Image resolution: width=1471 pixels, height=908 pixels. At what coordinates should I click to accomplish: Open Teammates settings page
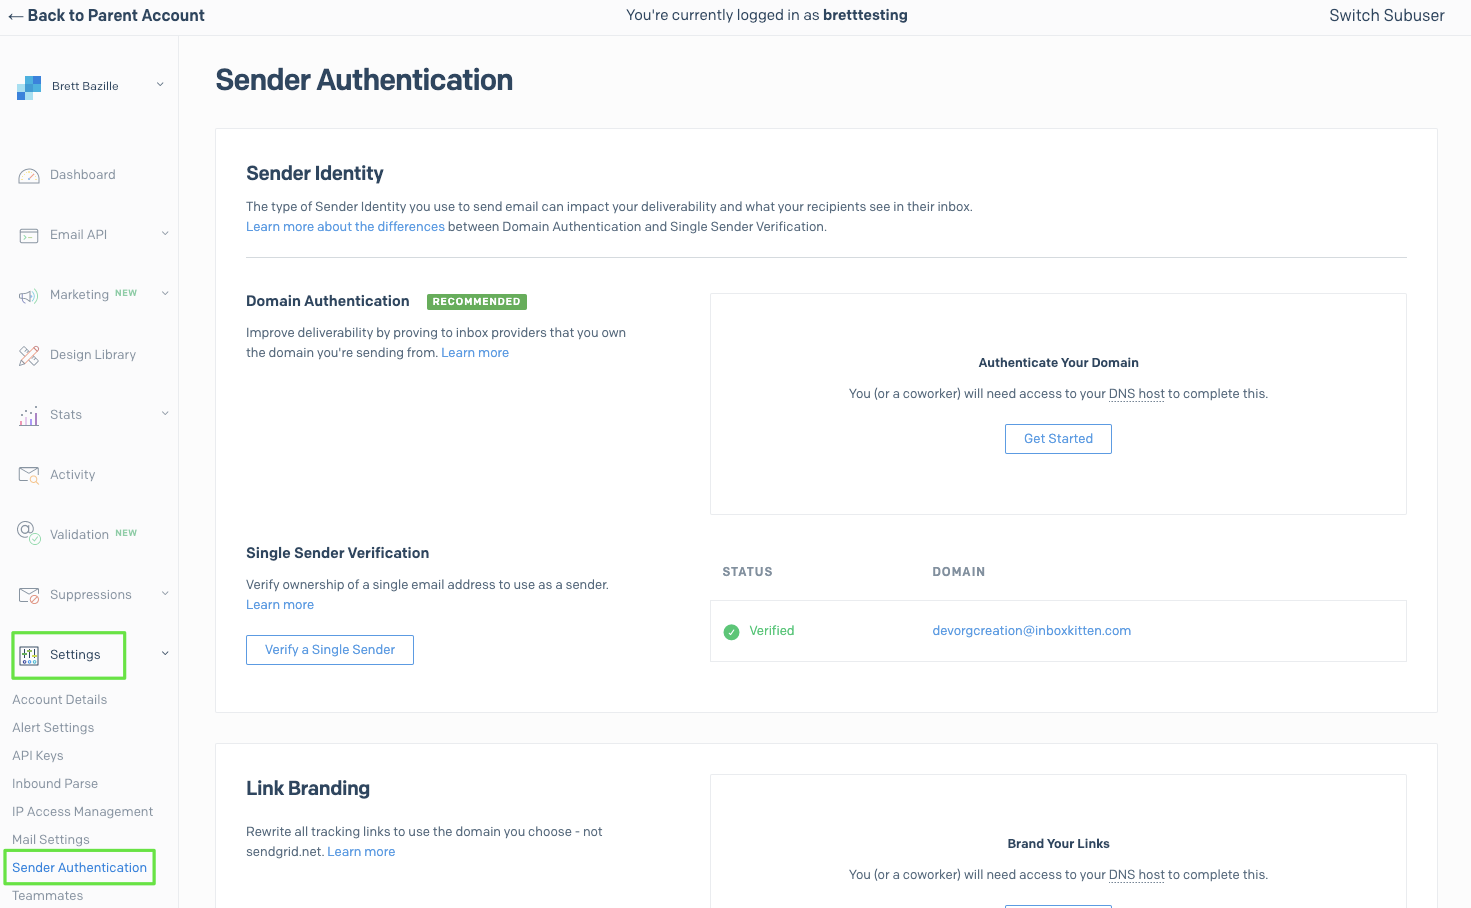pyautogui.click(x=48, y=896)
